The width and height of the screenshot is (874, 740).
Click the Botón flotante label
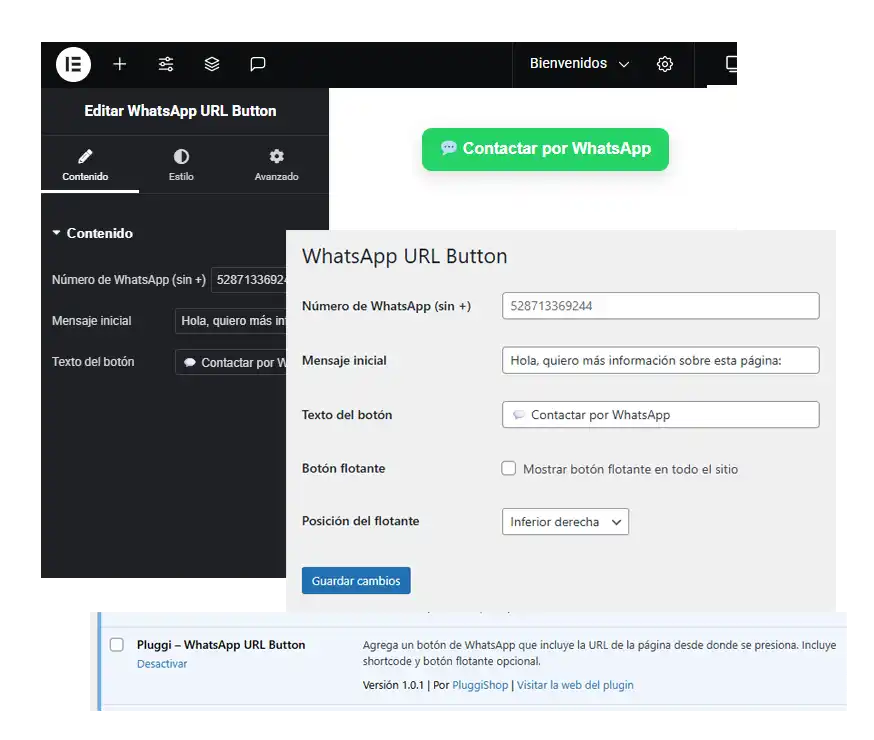point(343,468)
